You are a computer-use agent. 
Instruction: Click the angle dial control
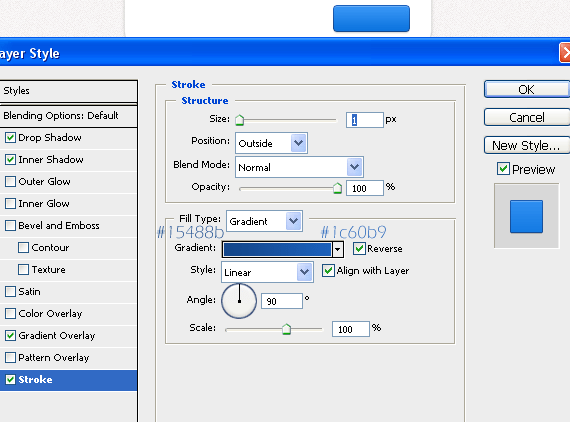pyautogui.click(x=239, y=301)
